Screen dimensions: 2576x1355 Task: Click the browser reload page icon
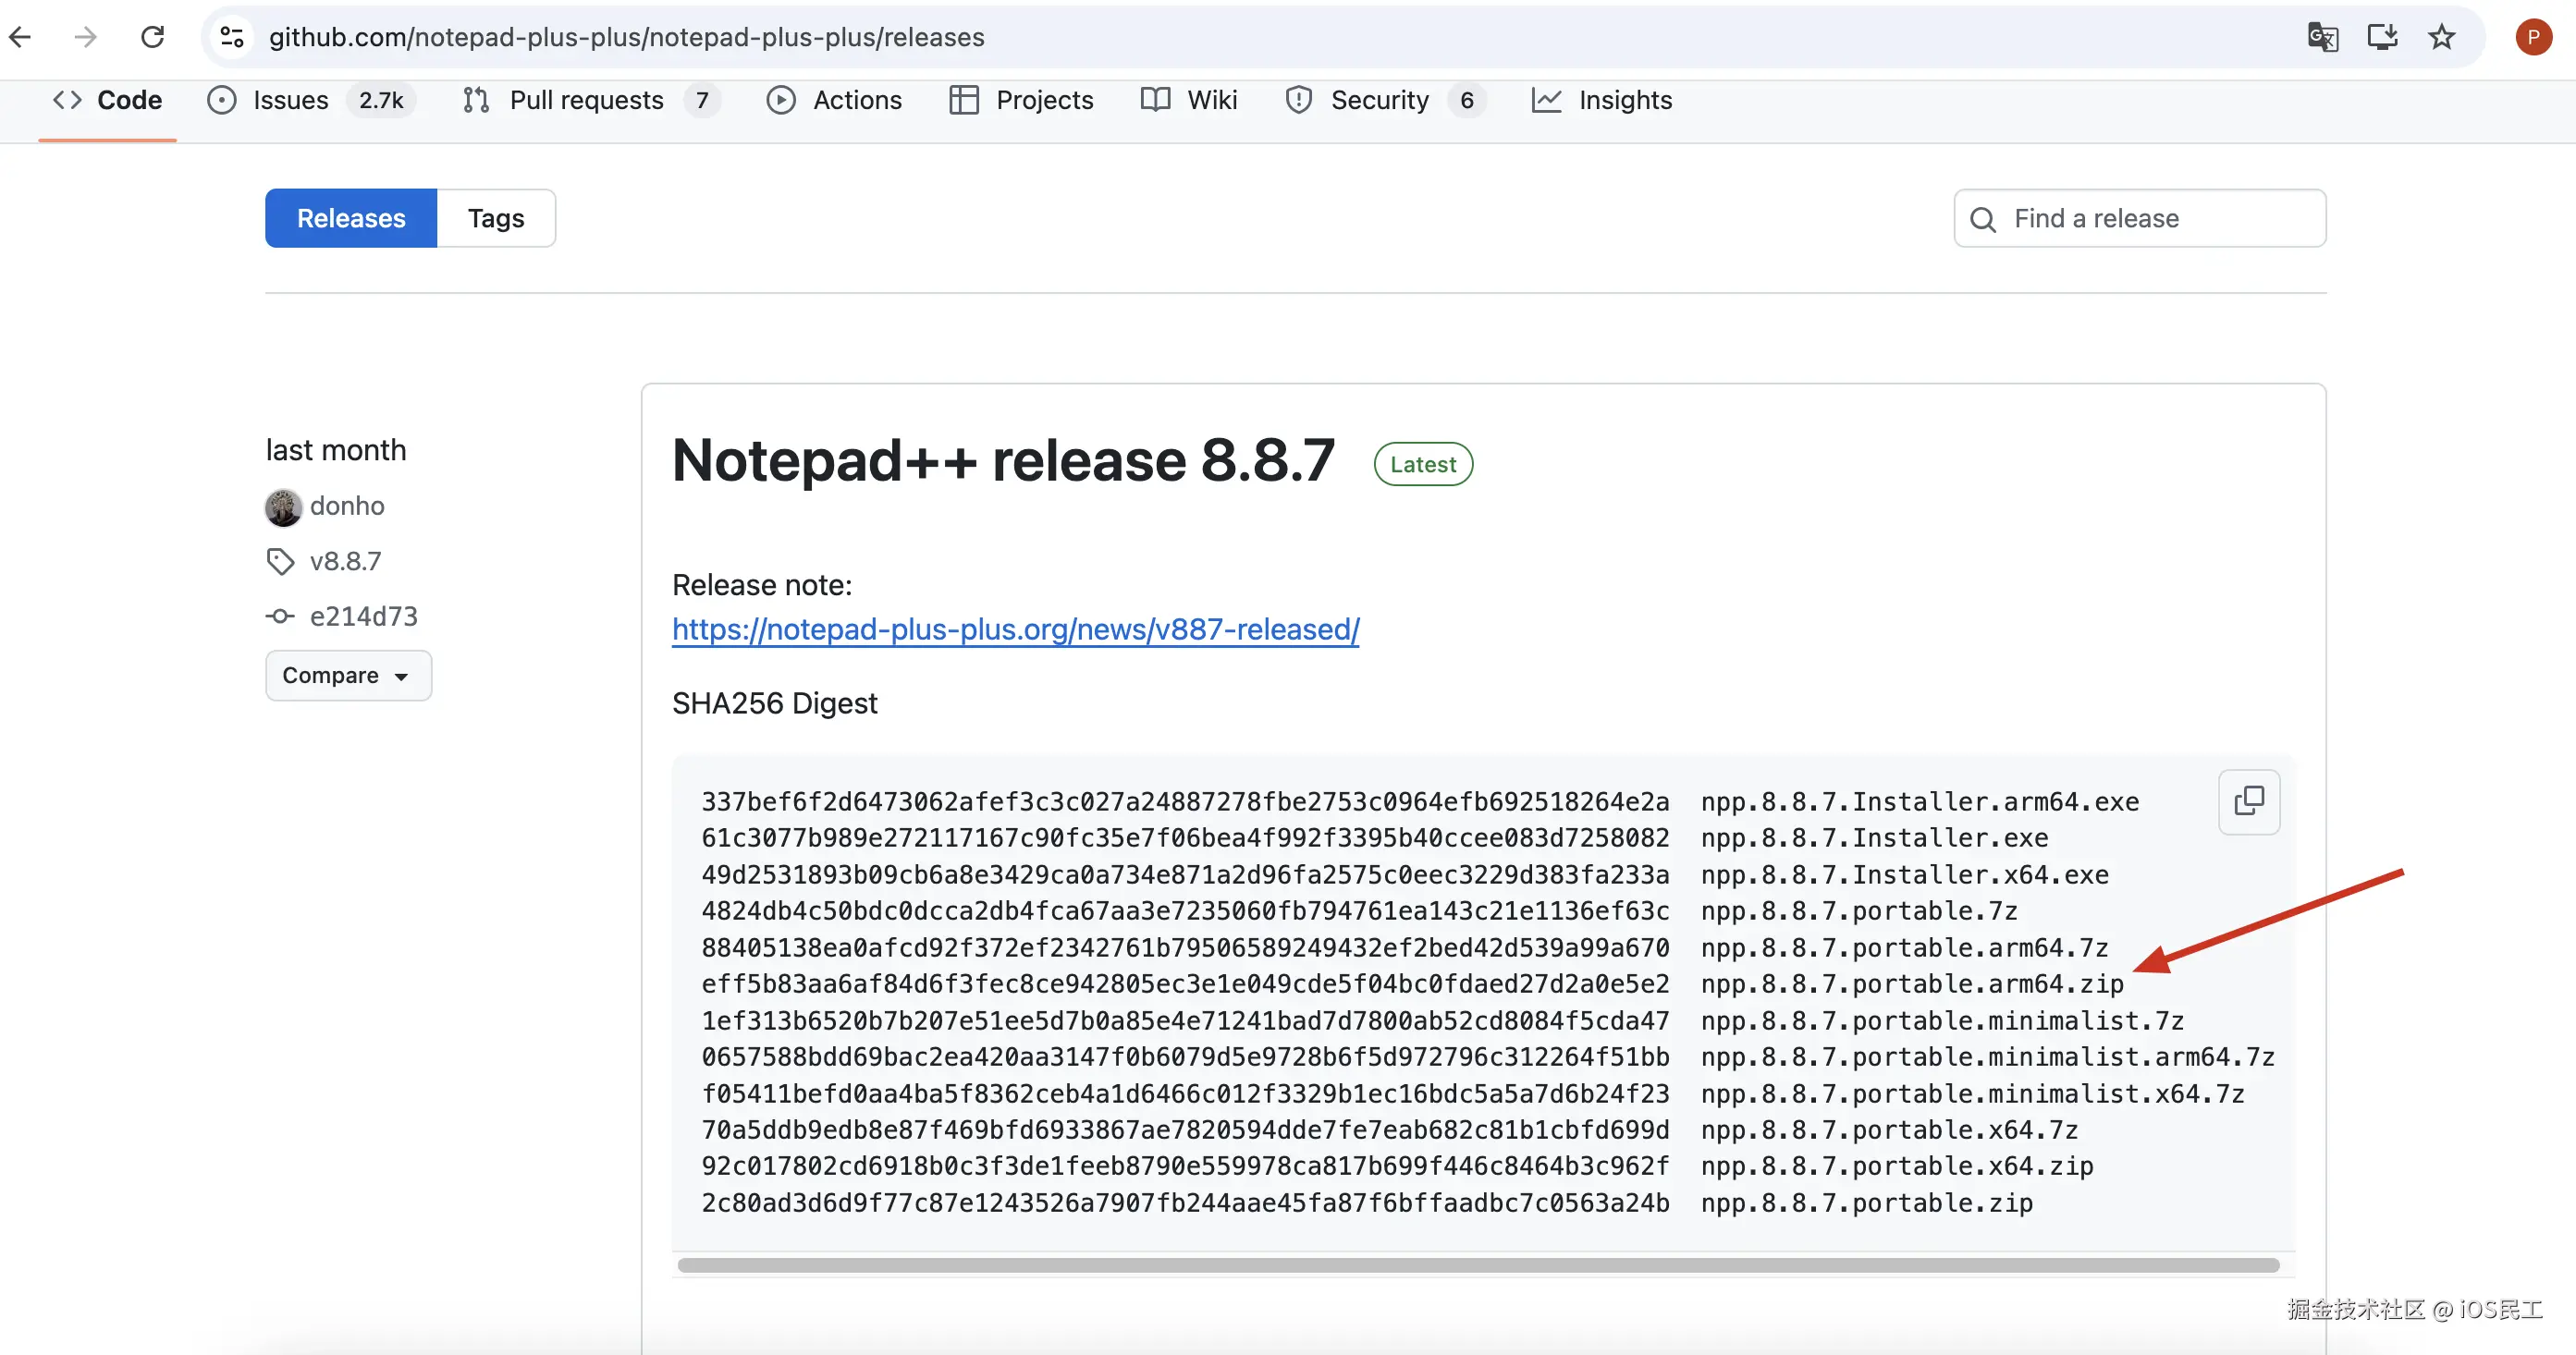(152, 37)
